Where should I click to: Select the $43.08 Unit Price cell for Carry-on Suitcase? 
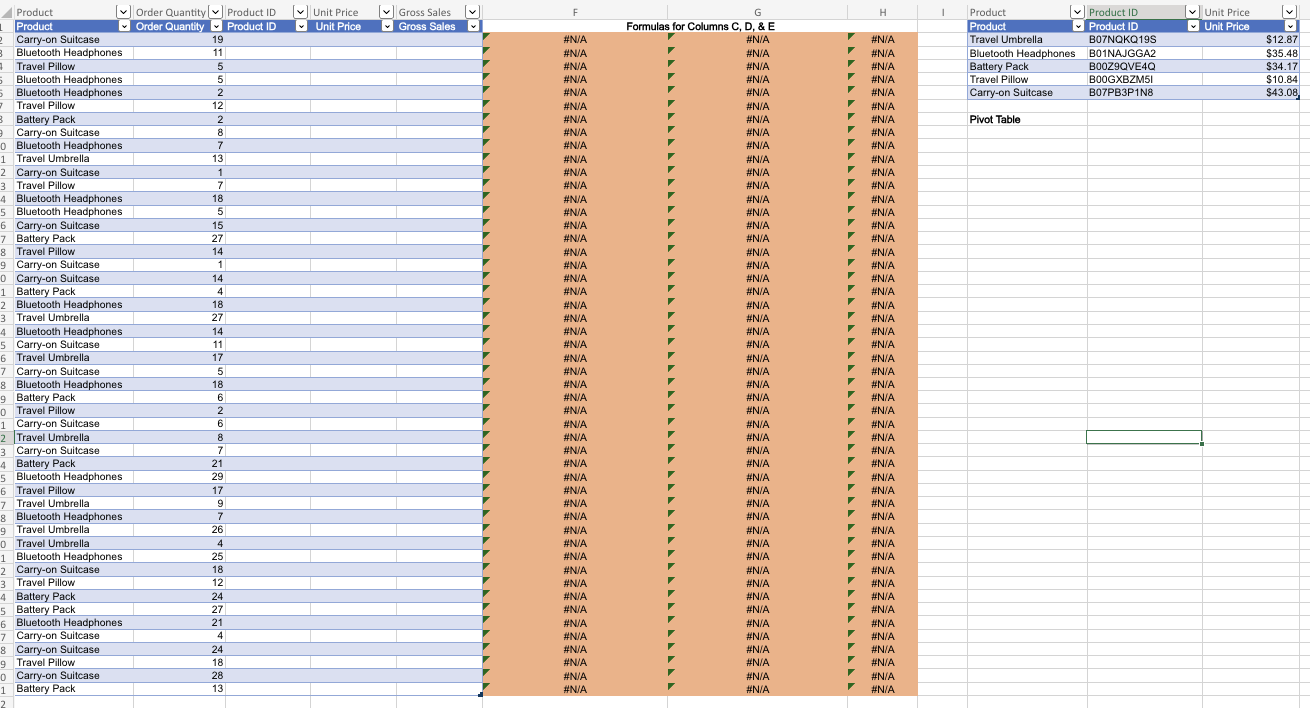coord(1280,92)
